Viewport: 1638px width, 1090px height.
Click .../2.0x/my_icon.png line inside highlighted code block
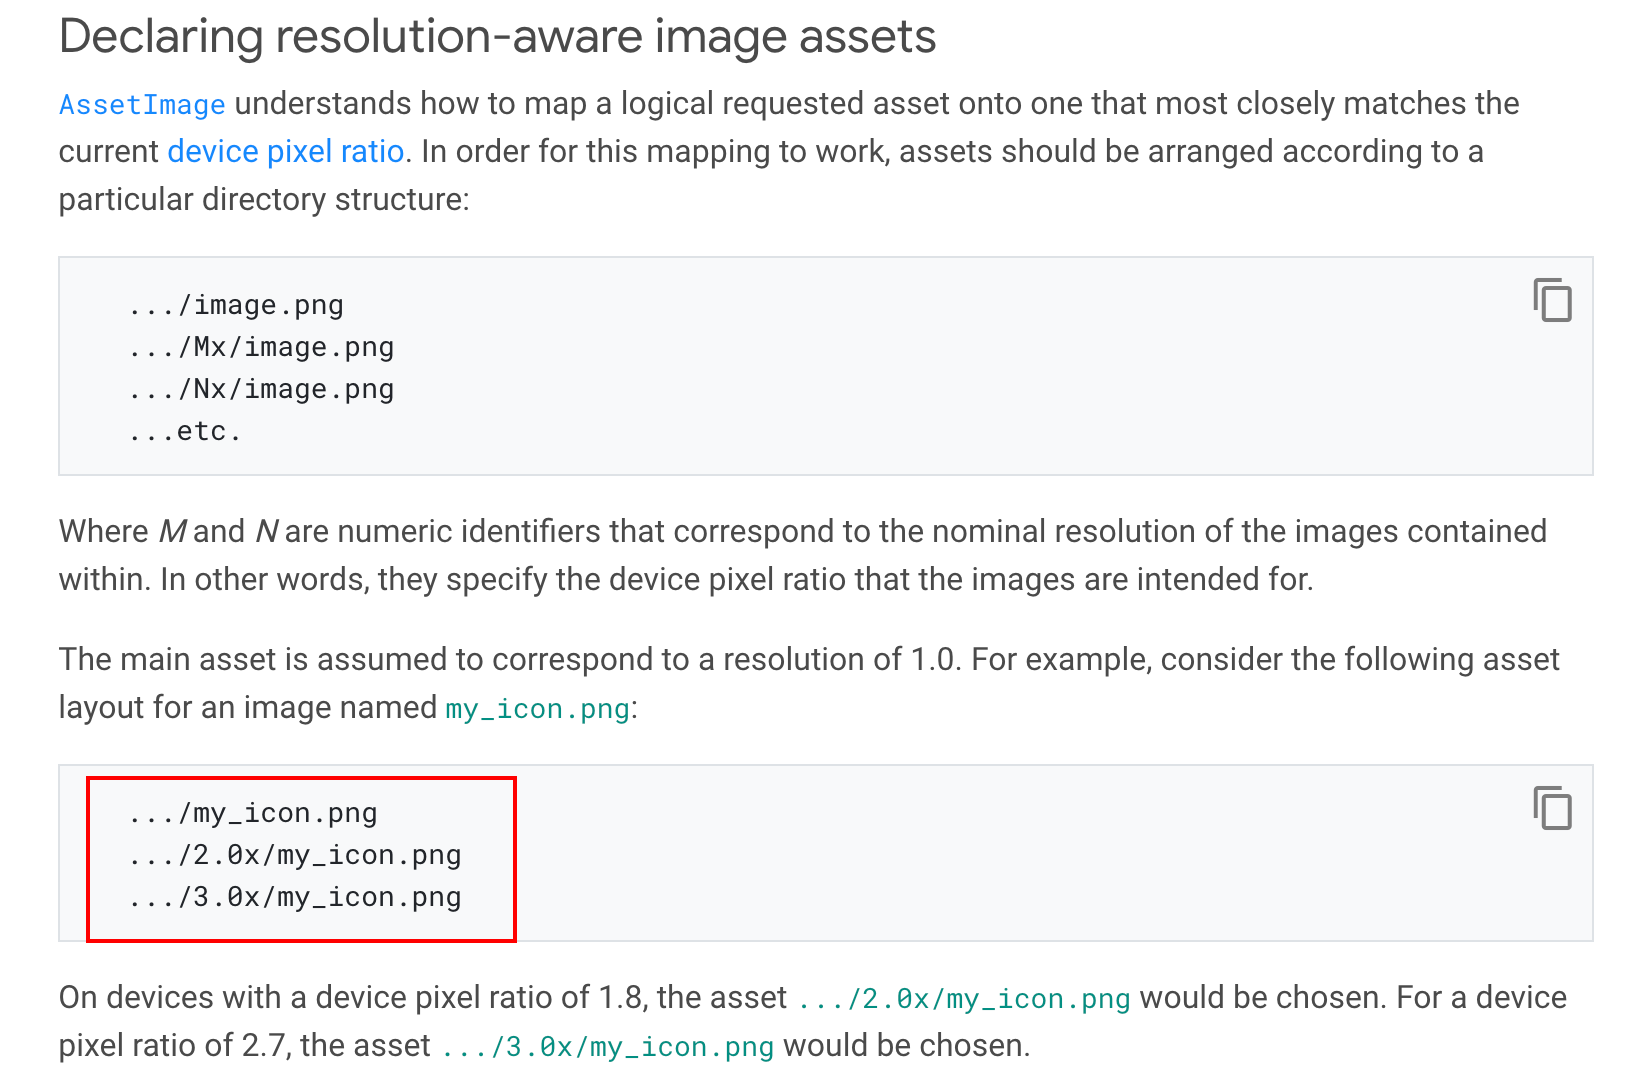(295, 855)
